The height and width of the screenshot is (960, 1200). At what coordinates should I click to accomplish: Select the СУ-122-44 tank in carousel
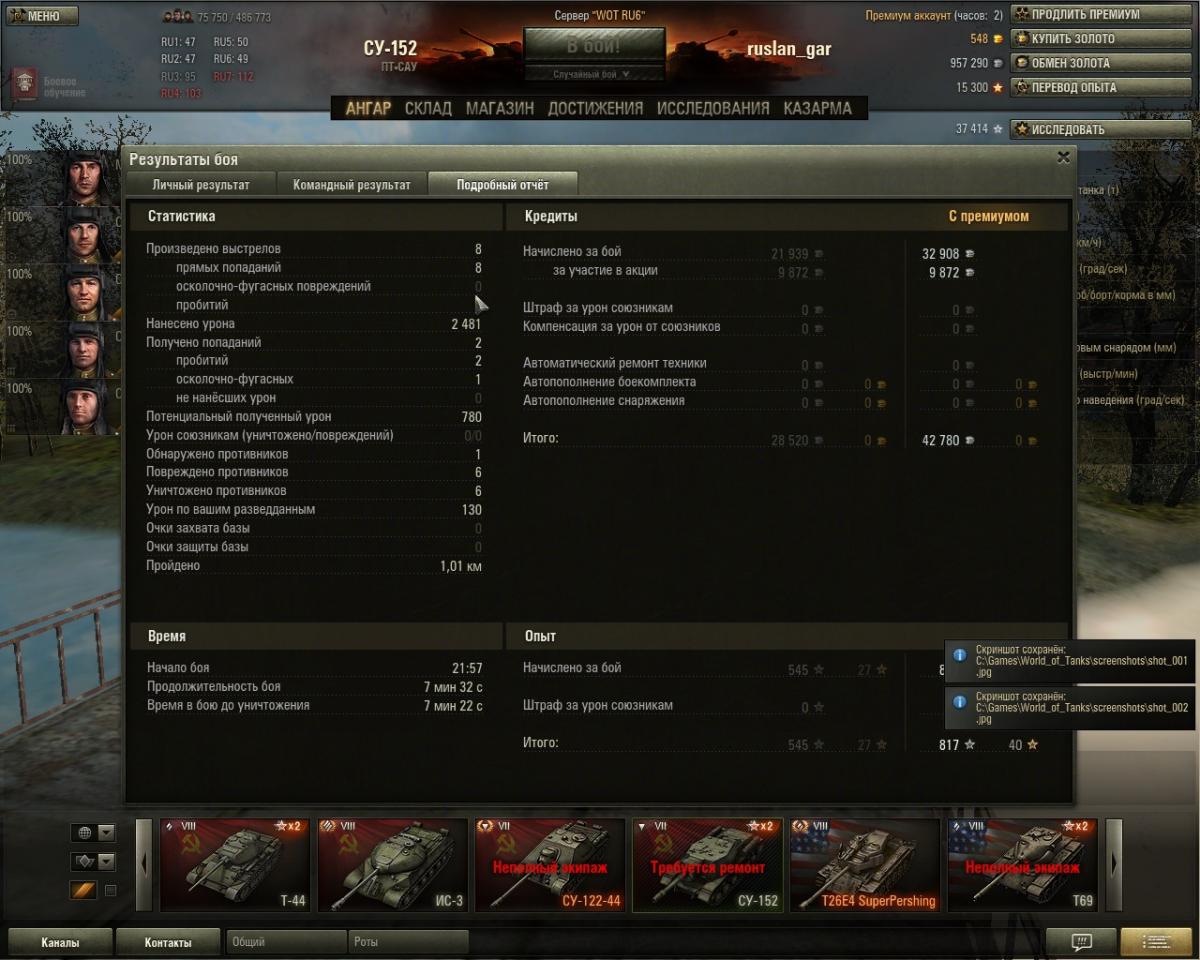[550, 865]
